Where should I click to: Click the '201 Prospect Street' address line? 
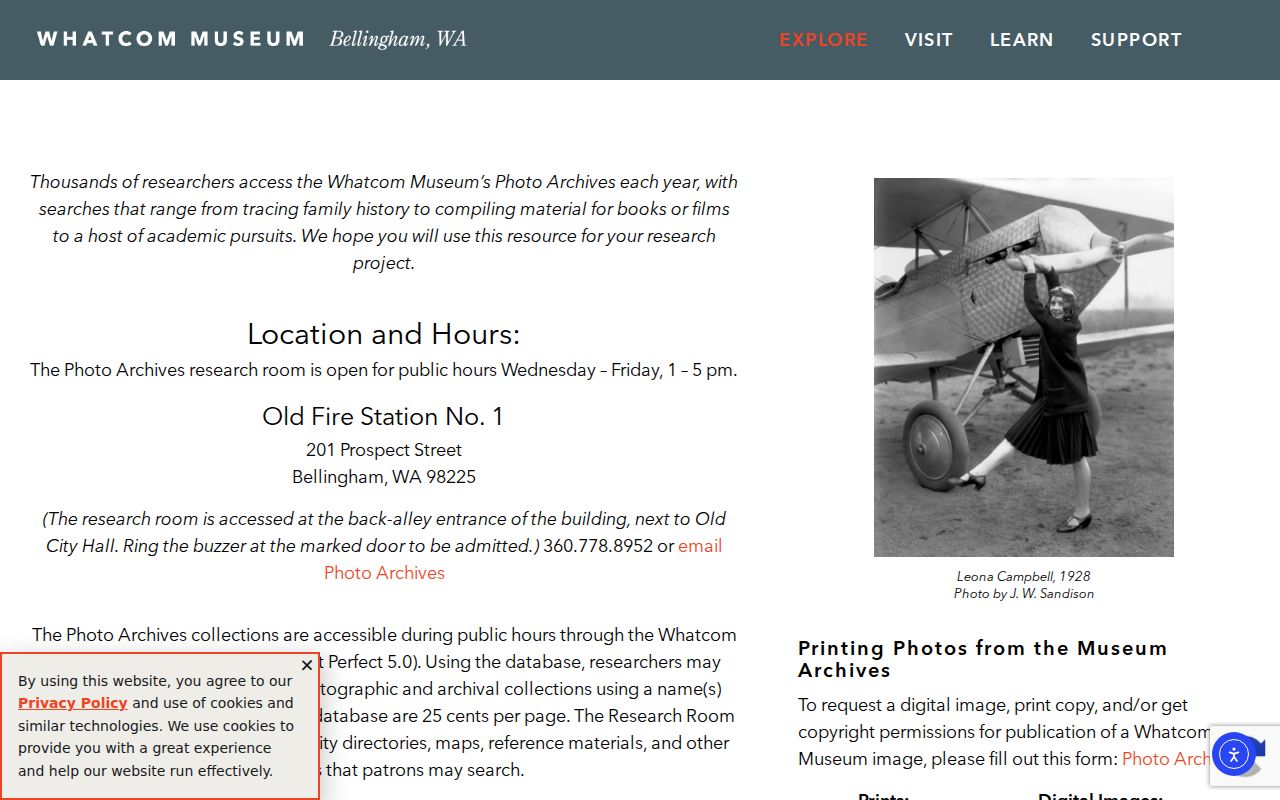pos(384,450)
